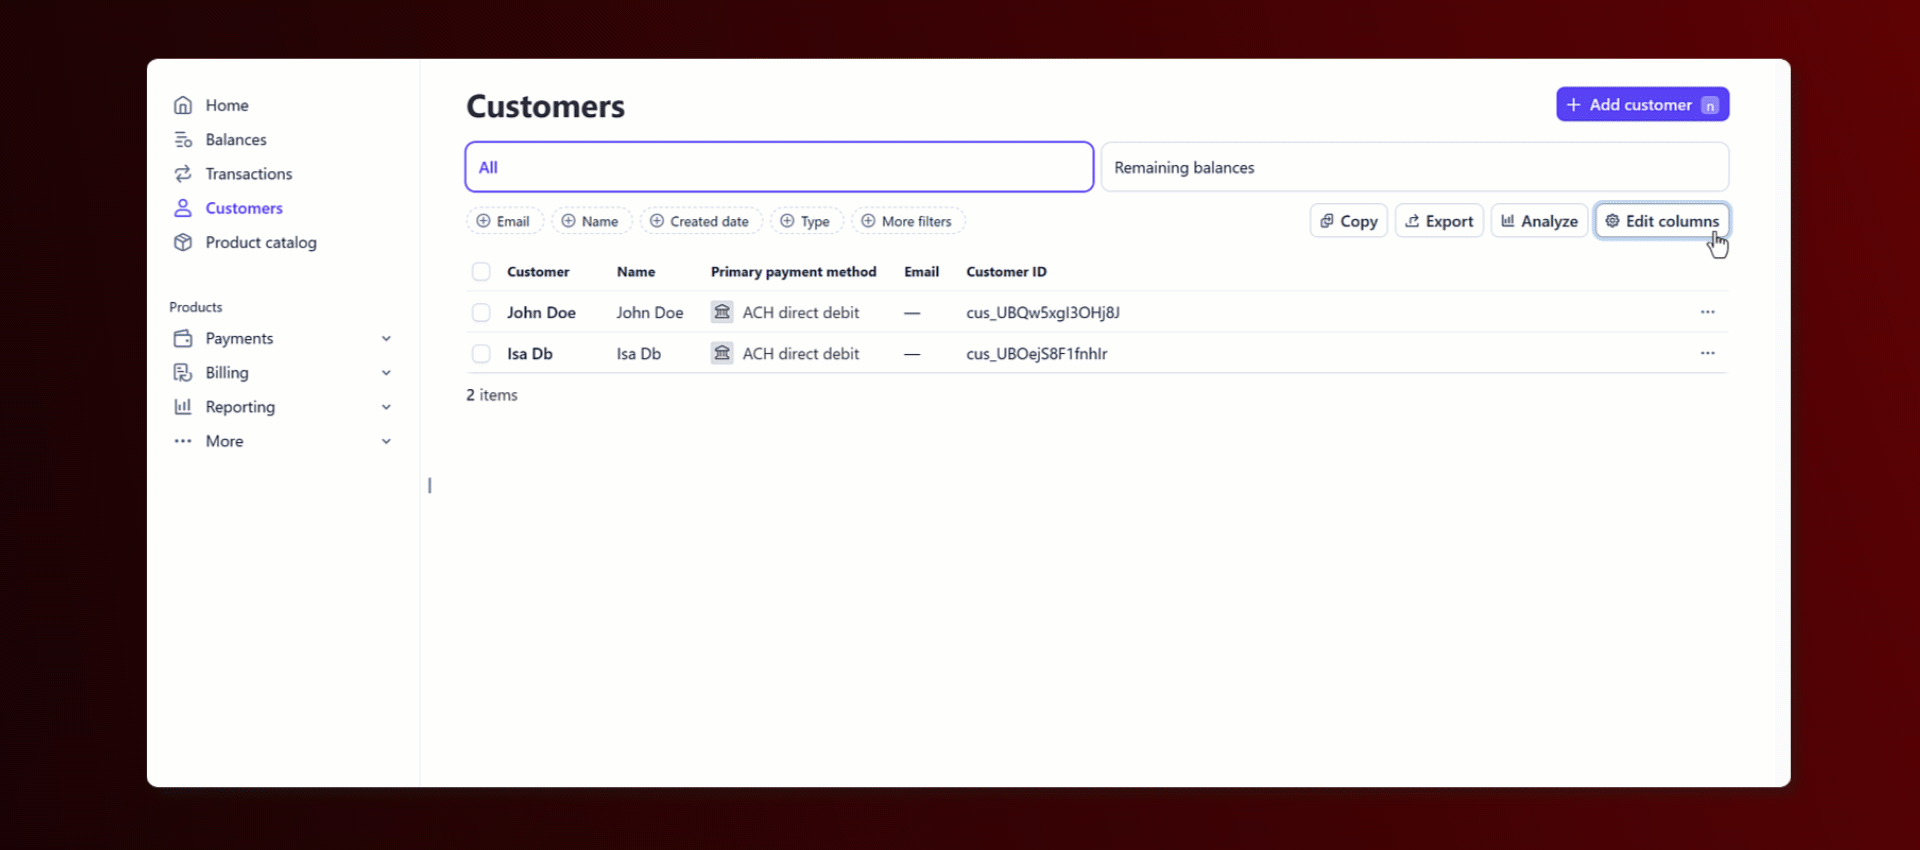Image resolution: width=1920 pixels, height=850 pixels.
Task: Expand the More section chevron
Action: (386, 441)
